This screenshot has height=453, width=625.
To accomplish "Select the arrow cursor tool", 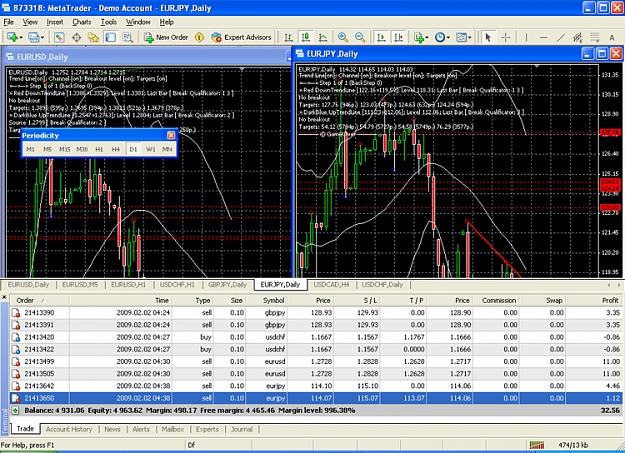I will tap(488, 37).
